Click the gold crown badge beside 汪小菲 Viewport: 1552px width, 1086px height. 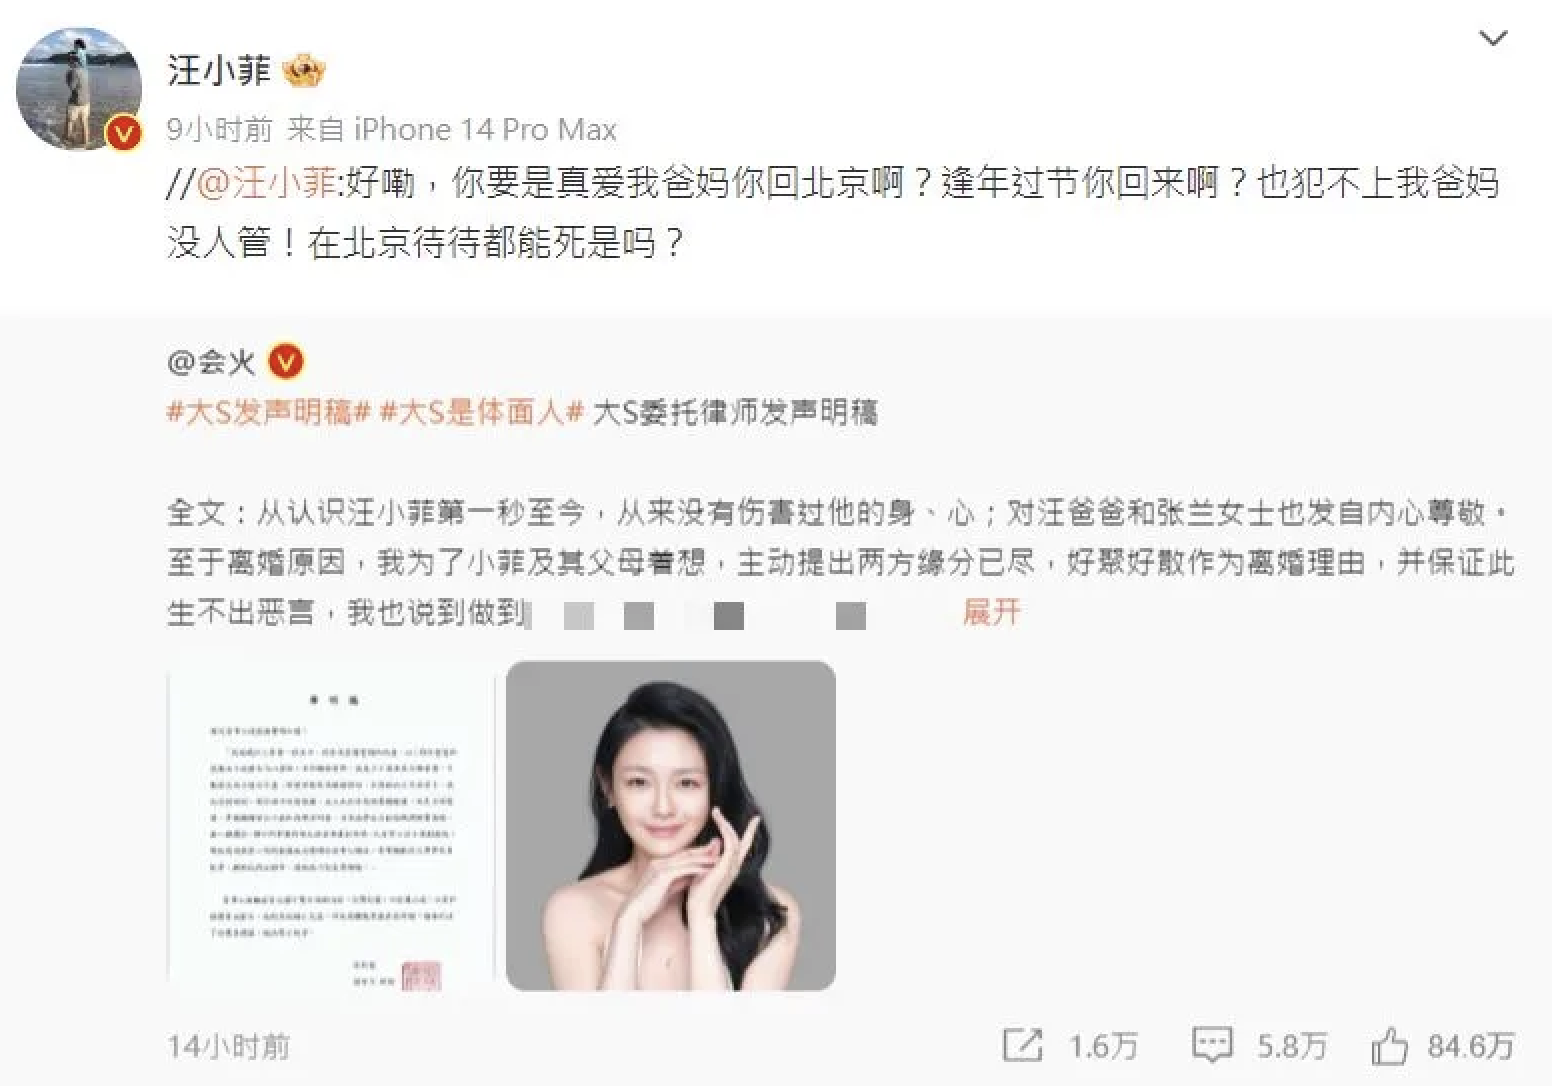point(305,72)
